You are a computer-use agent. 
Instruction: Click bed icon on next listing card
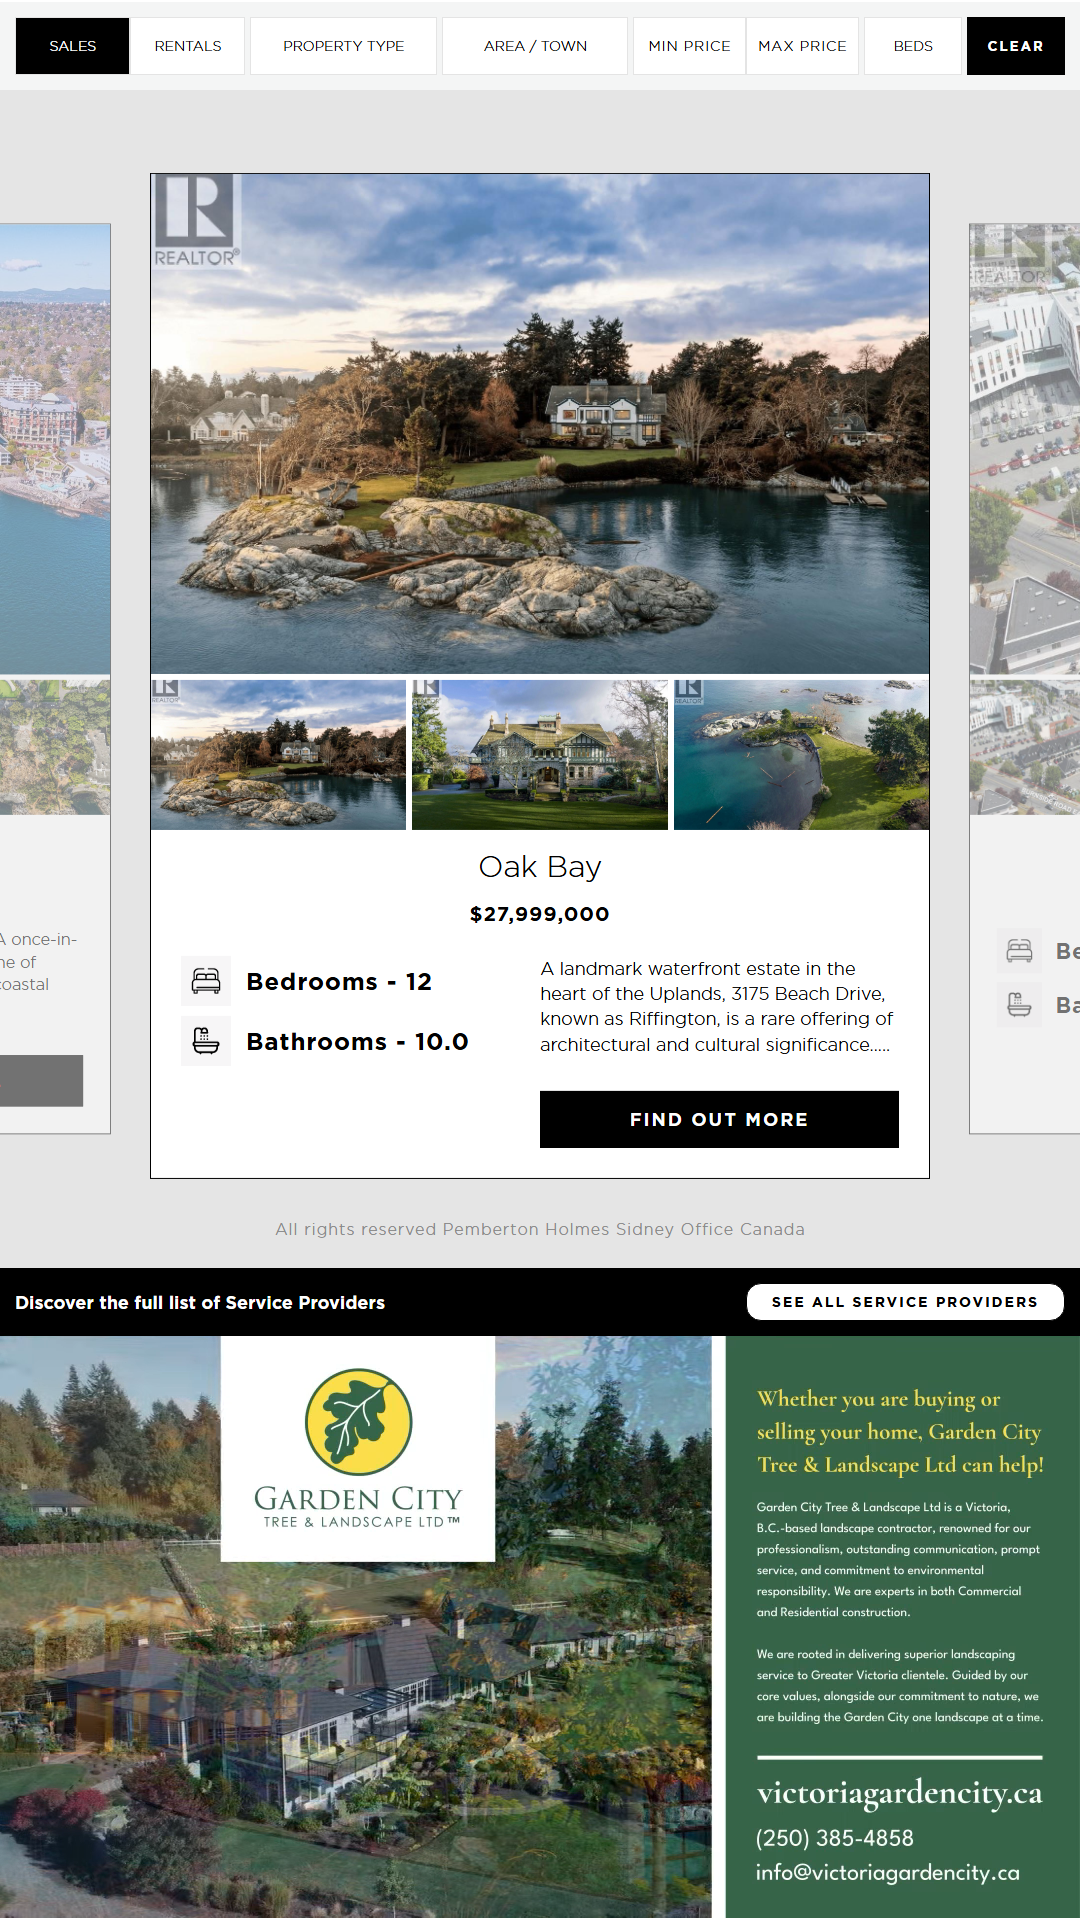click(x=1019, y=950)
